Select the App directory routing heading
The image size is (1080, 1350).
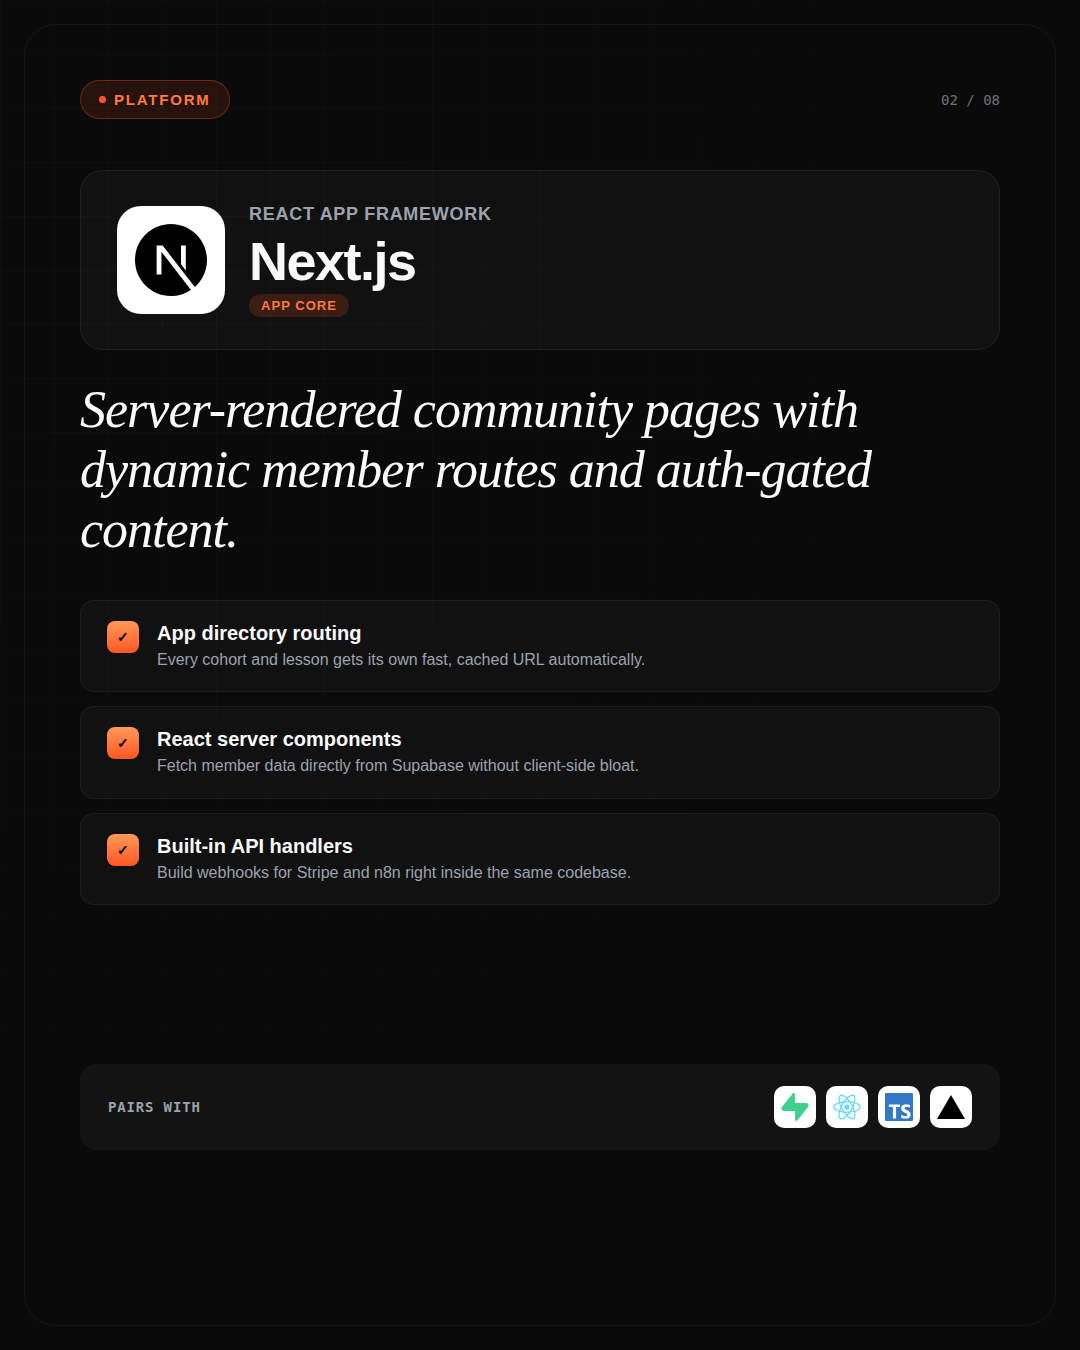[x=259, y=633]
